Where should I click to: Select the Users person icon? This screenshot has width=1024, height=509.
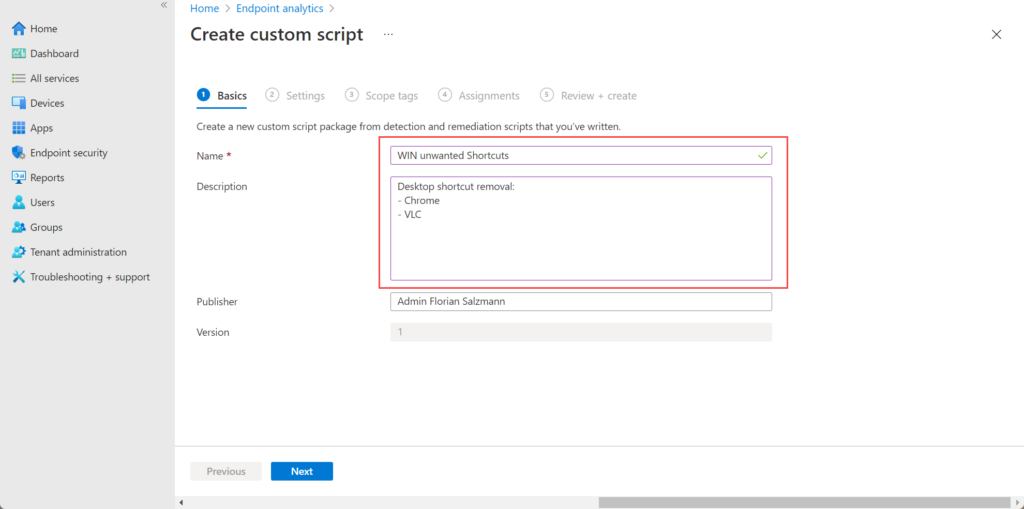point(19,203)
